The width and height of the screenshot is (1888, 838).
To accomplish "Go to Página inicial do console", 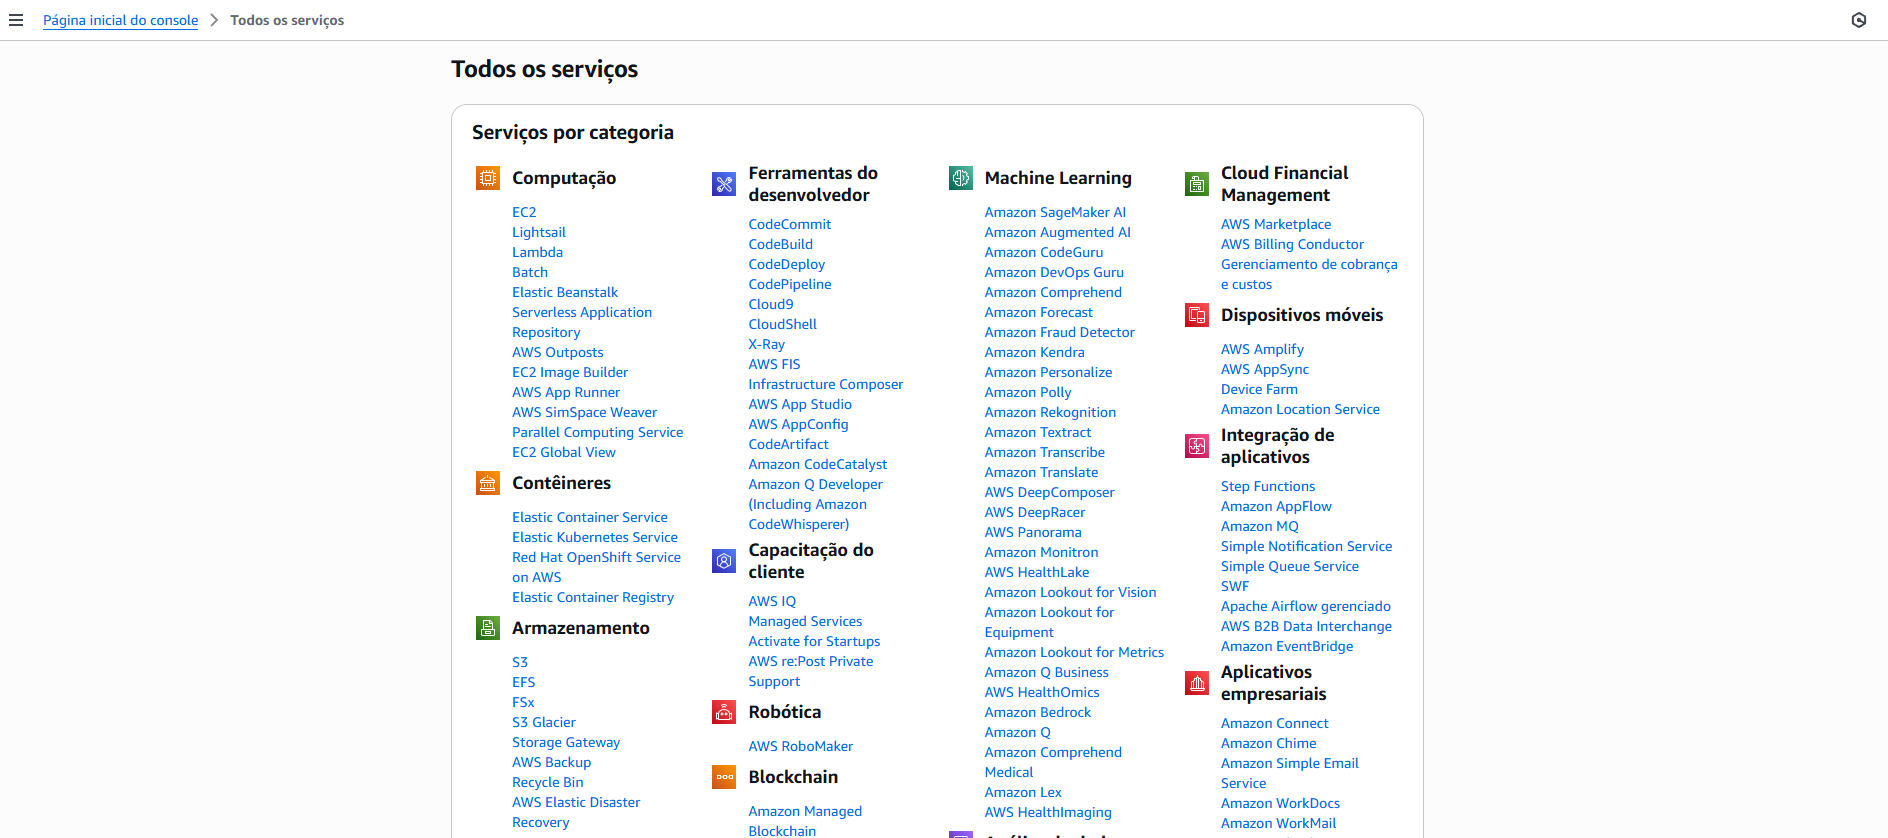I will pyautogui.click(x=120, y=20).
